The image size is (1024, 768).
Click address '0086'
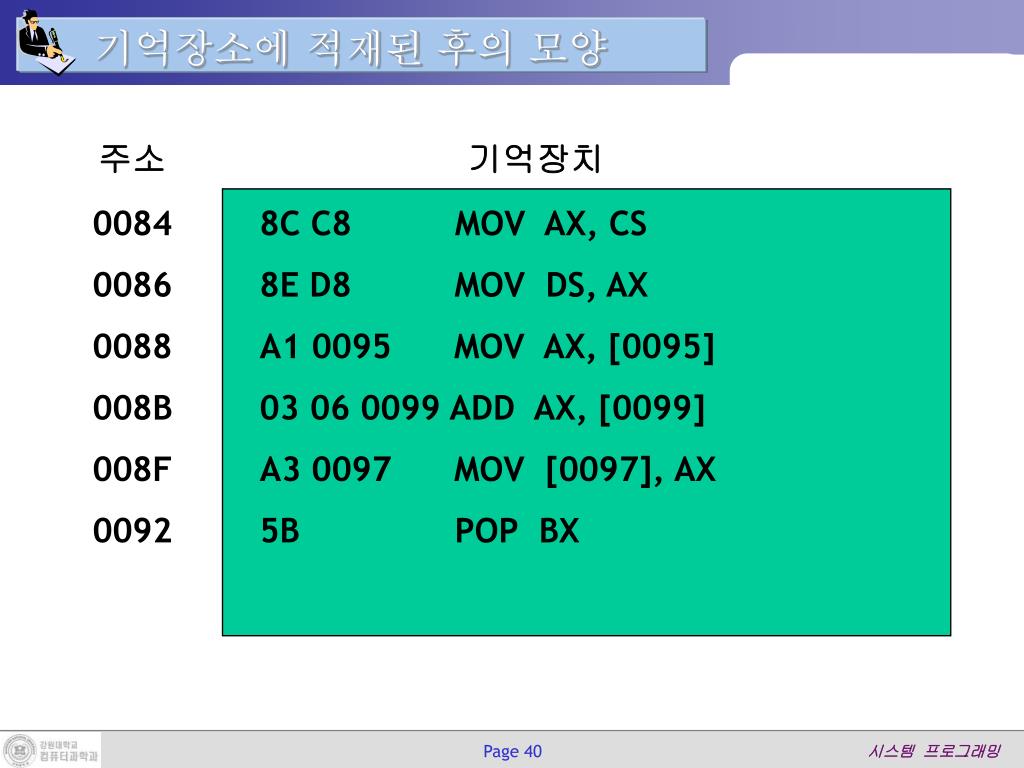point(132,285)
